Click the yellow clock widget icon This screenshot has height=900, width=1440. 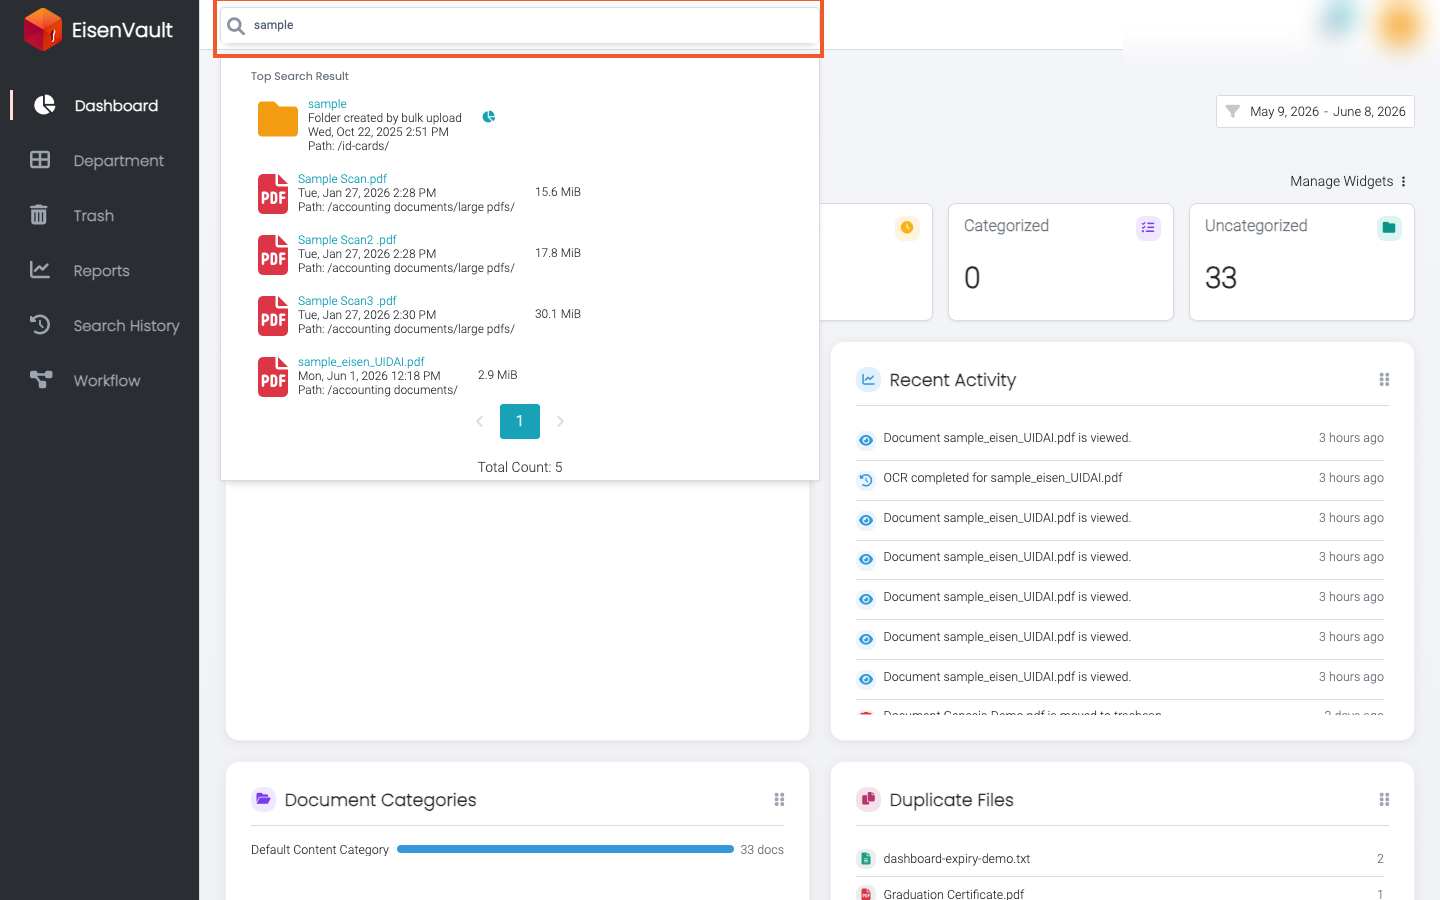pyautogui.click(x=907, y=228)
